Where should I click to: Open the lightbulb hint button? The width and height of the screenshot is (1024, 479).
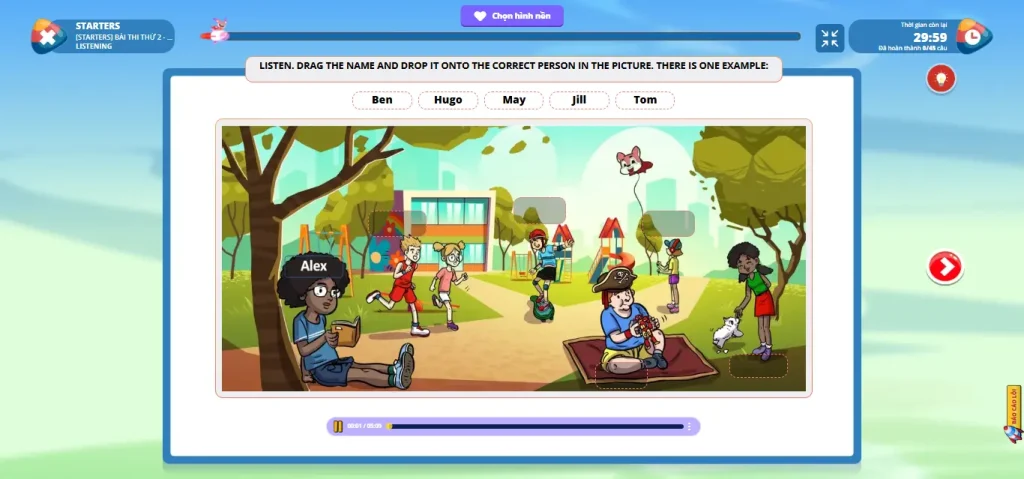pyautogui.click(x=940, y=78)
